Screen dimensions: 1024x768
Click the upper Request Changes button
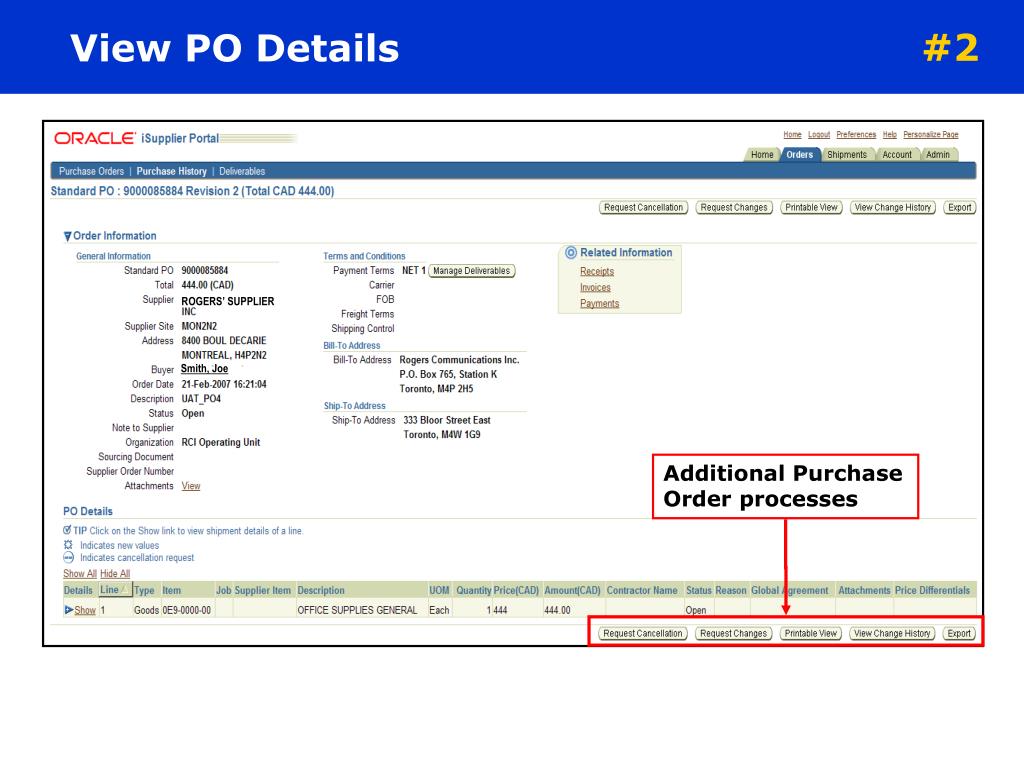click(x=734, y=208)
